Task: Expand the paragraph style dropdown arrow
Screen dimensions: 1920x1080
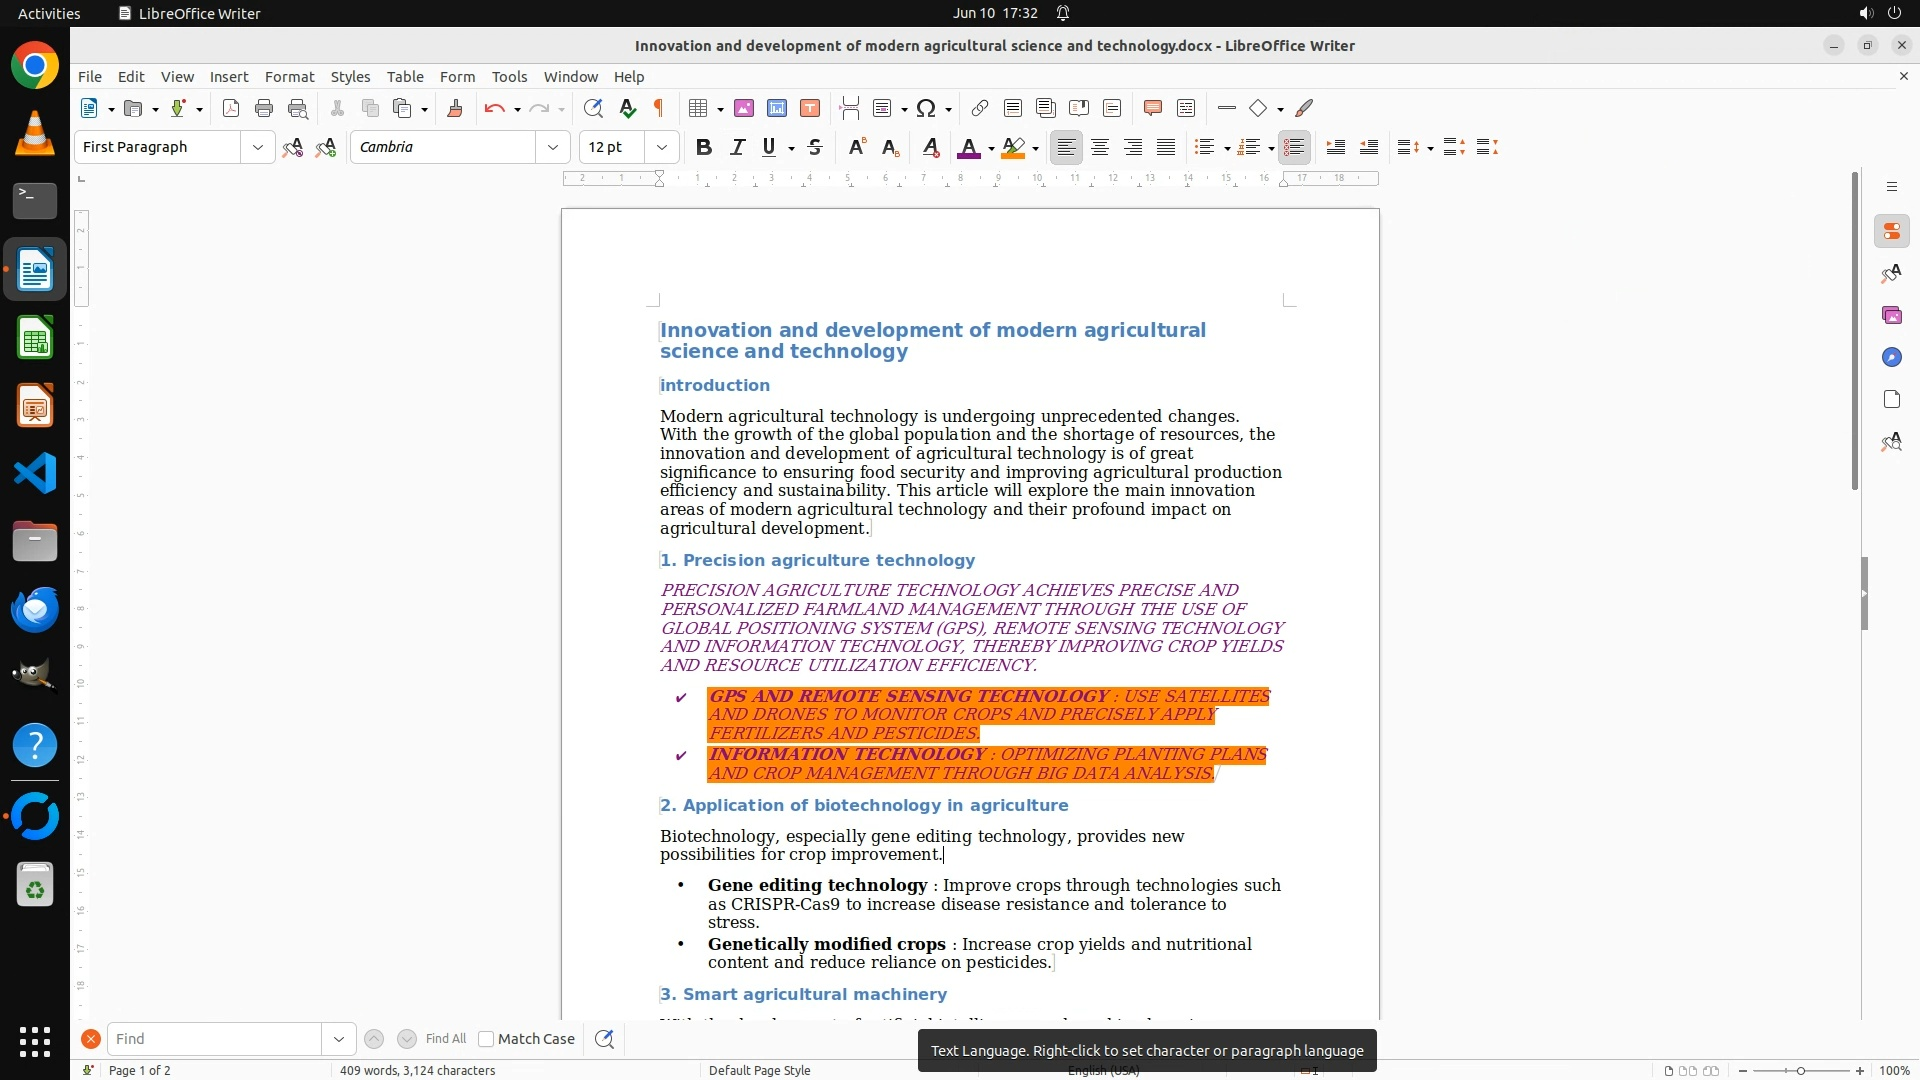Action: point(258,148)
